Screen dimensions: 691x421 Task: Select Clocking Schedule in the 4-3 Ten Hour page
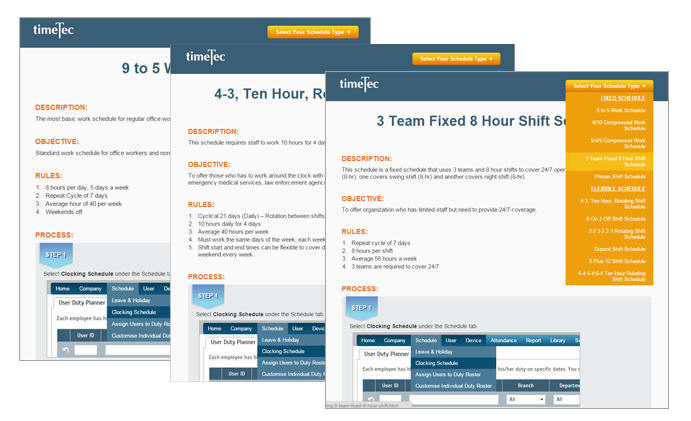click(291, 351)
